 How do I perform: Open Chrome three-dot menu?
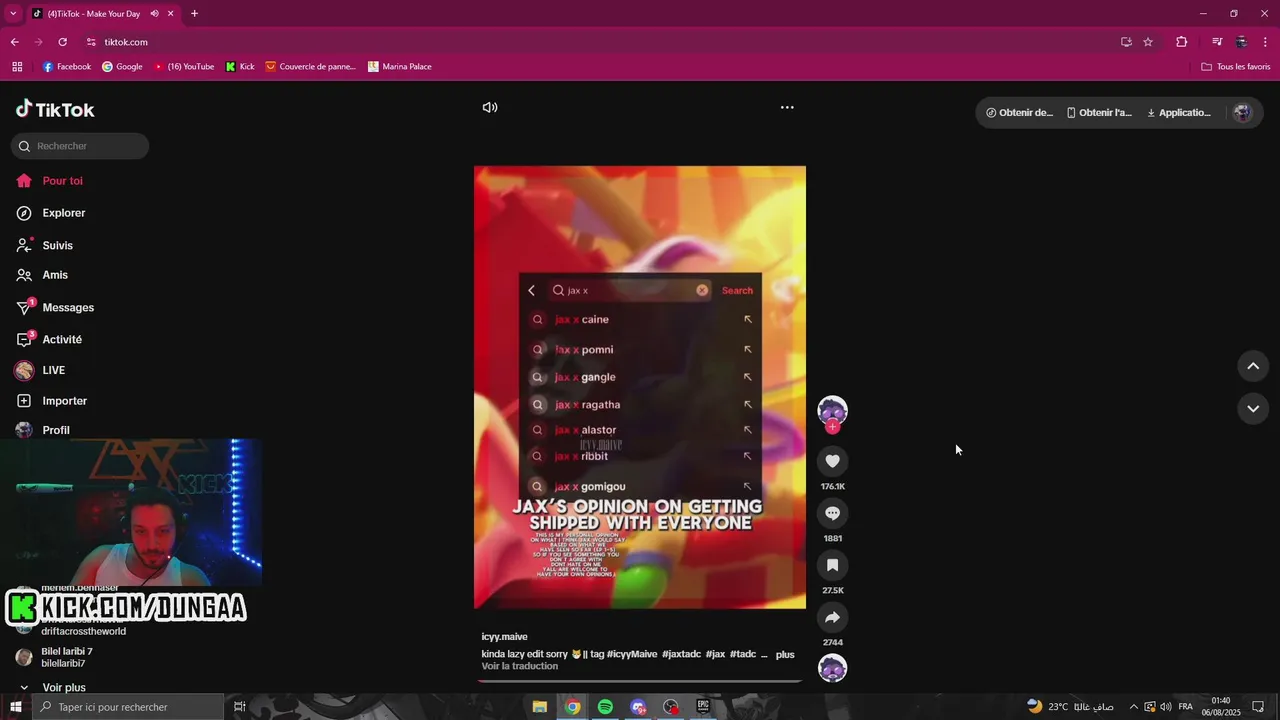tap(1265, 42)
